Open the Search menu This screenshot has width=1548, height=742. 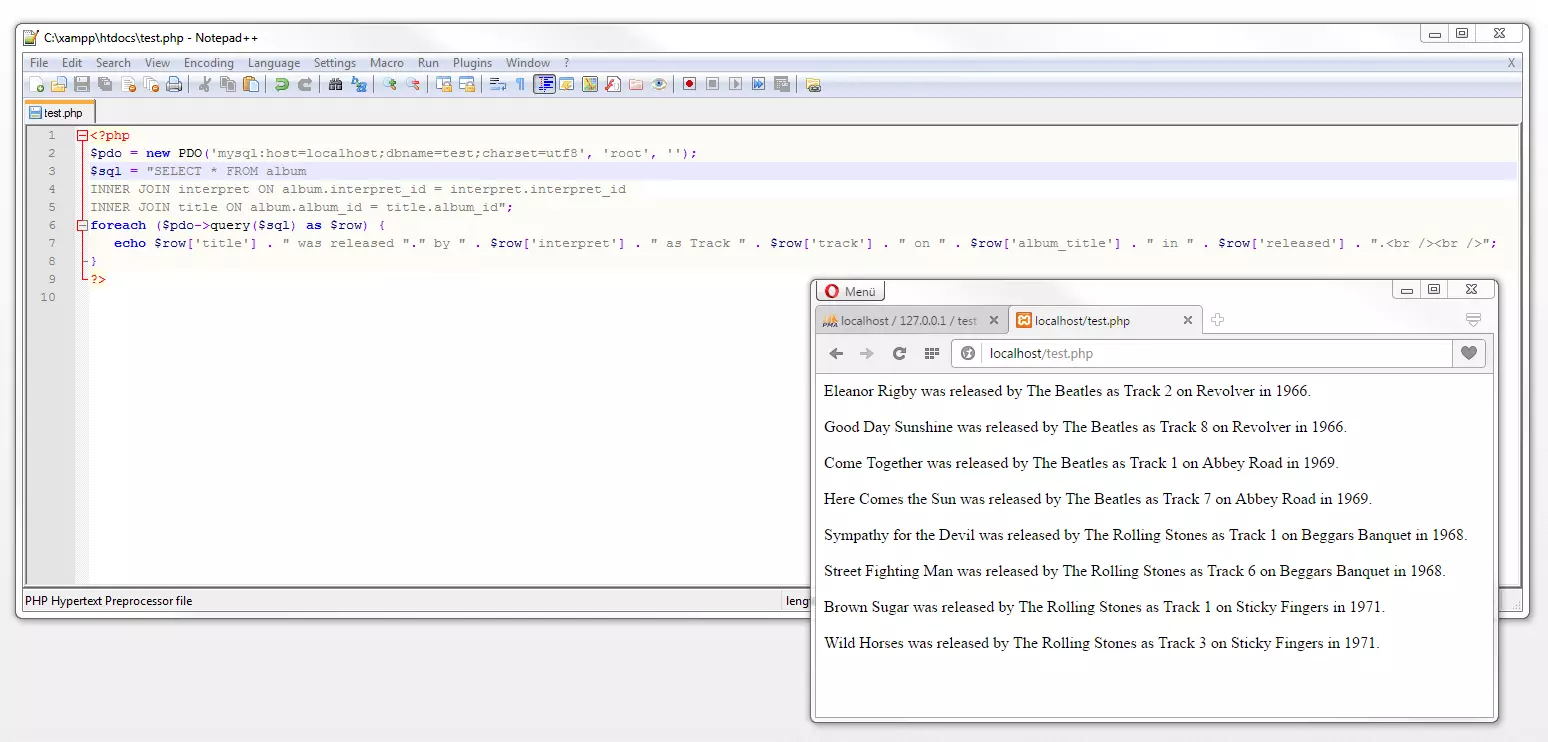113,63
